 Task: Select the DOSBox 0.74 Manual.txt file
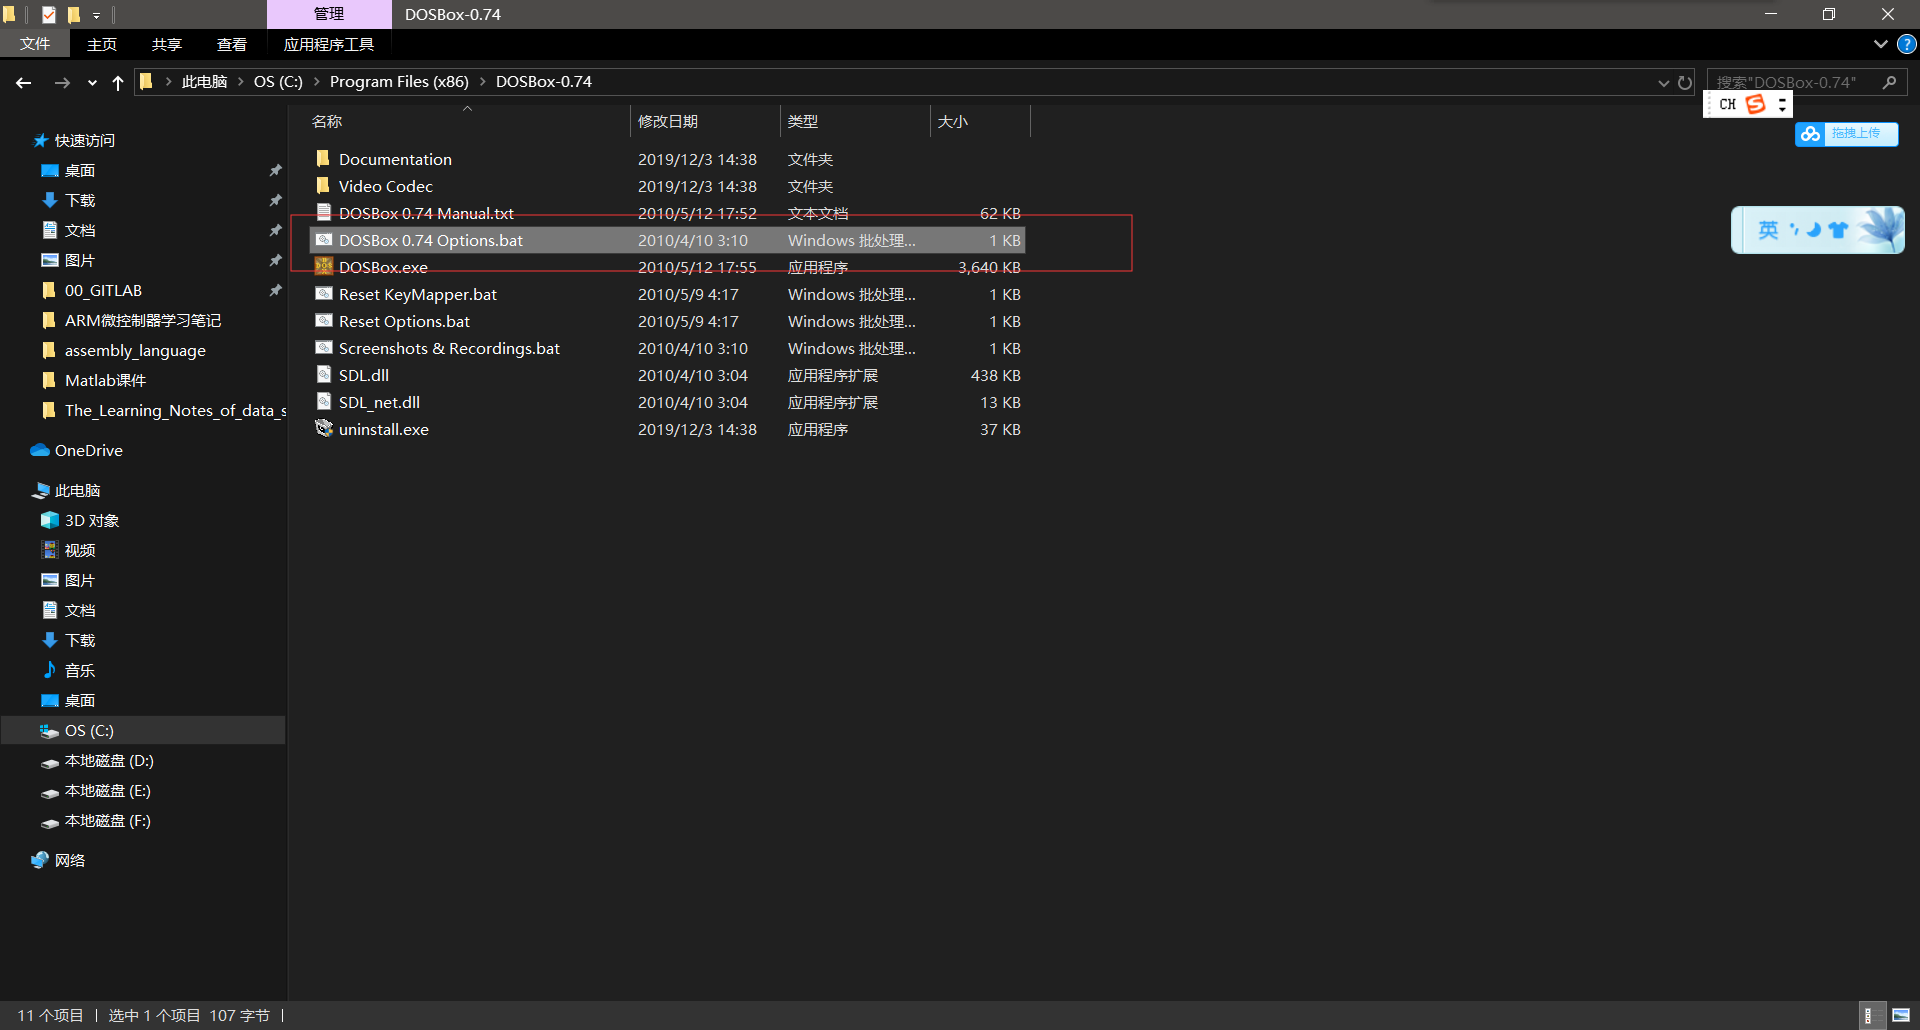click(x=667, y=213)
